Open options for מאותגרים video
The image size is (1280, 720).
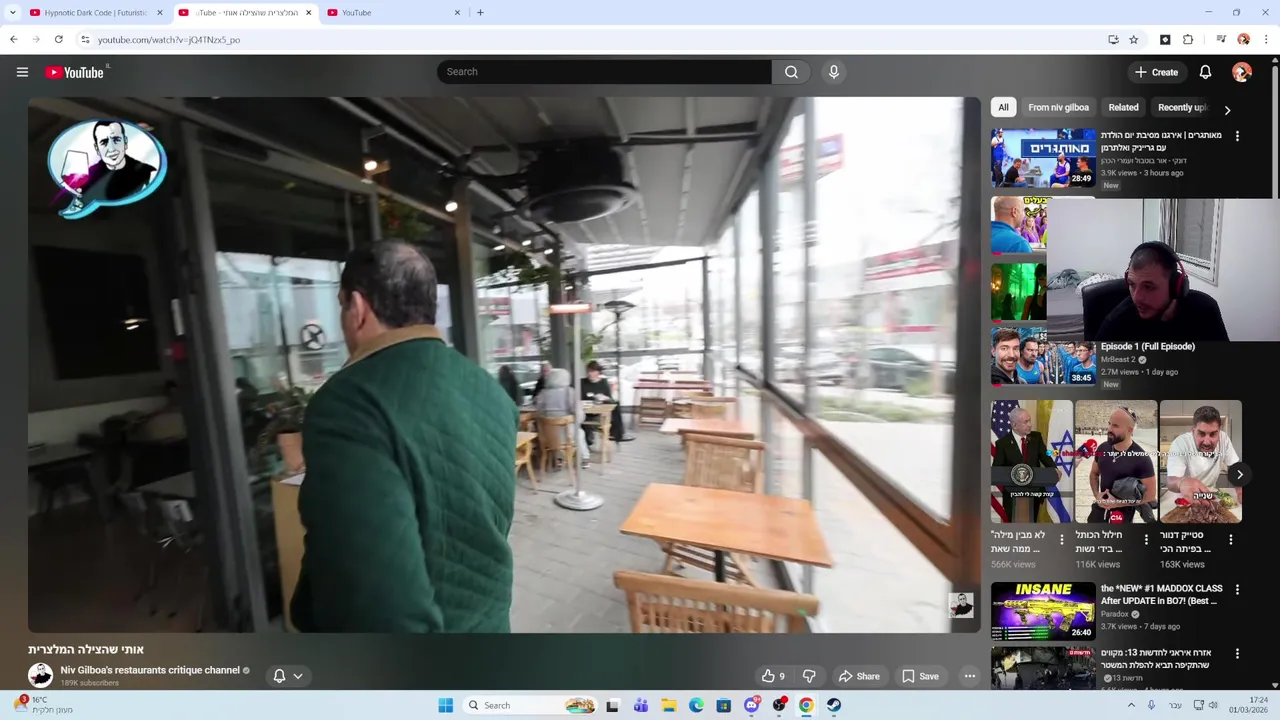pos(1237,136)
